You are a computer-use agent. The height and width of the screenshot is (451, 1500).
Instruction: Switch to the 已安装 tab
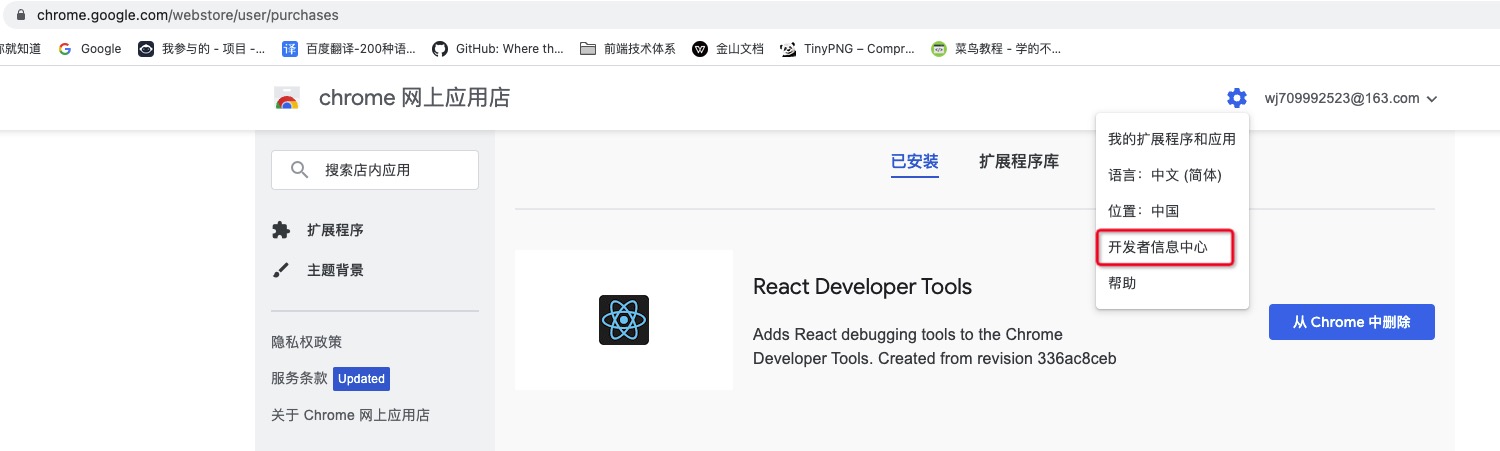click(x=914, y=161)
